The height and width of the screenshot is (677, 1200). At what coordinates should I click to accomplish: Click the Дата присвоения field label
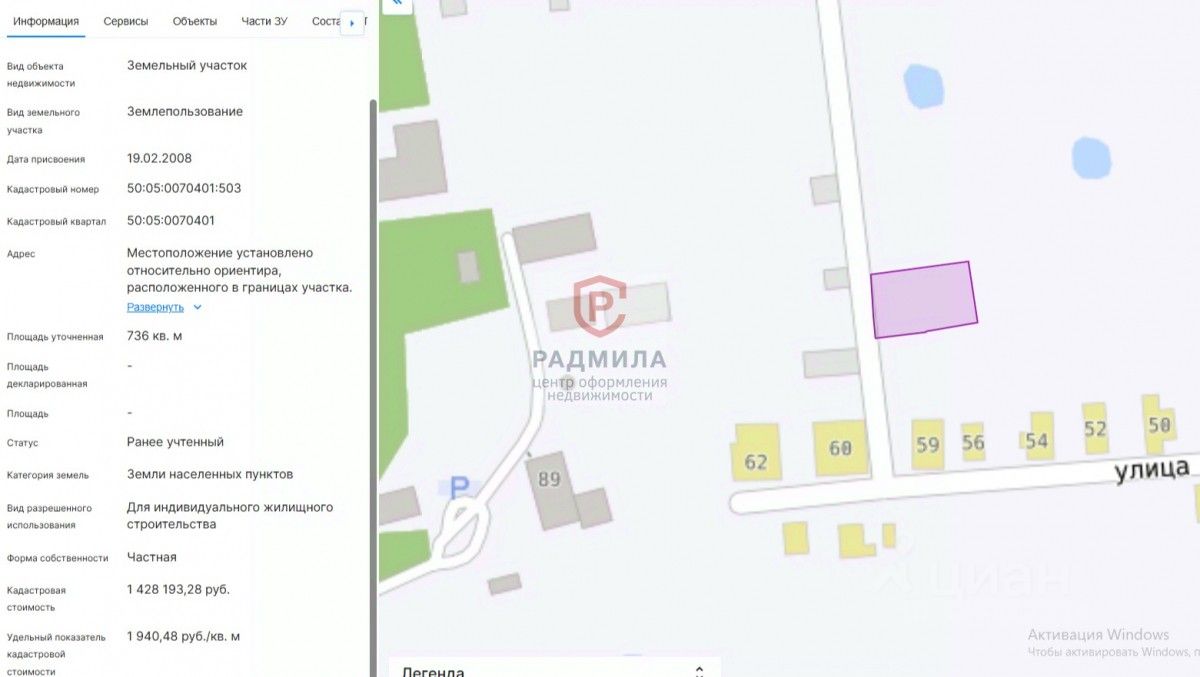coord(46,160)
